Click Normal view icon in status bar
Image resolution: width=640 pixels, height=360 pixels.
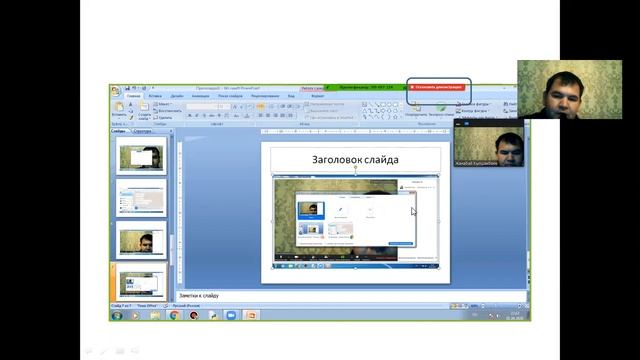[453, 306]
